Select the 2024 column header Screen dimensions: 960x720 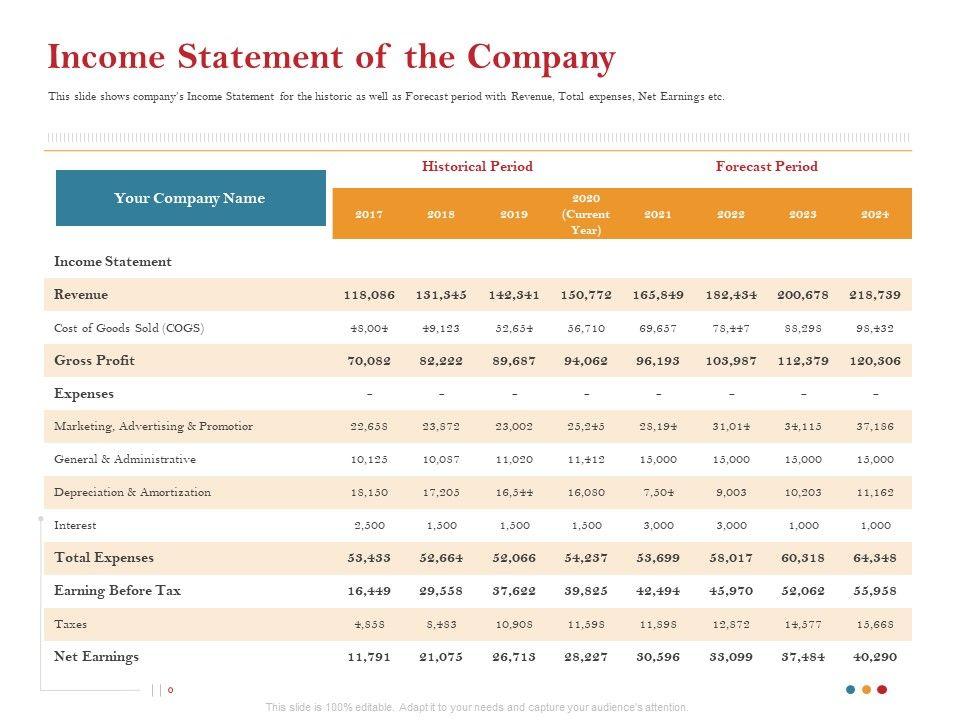click(x=874, y=215)
